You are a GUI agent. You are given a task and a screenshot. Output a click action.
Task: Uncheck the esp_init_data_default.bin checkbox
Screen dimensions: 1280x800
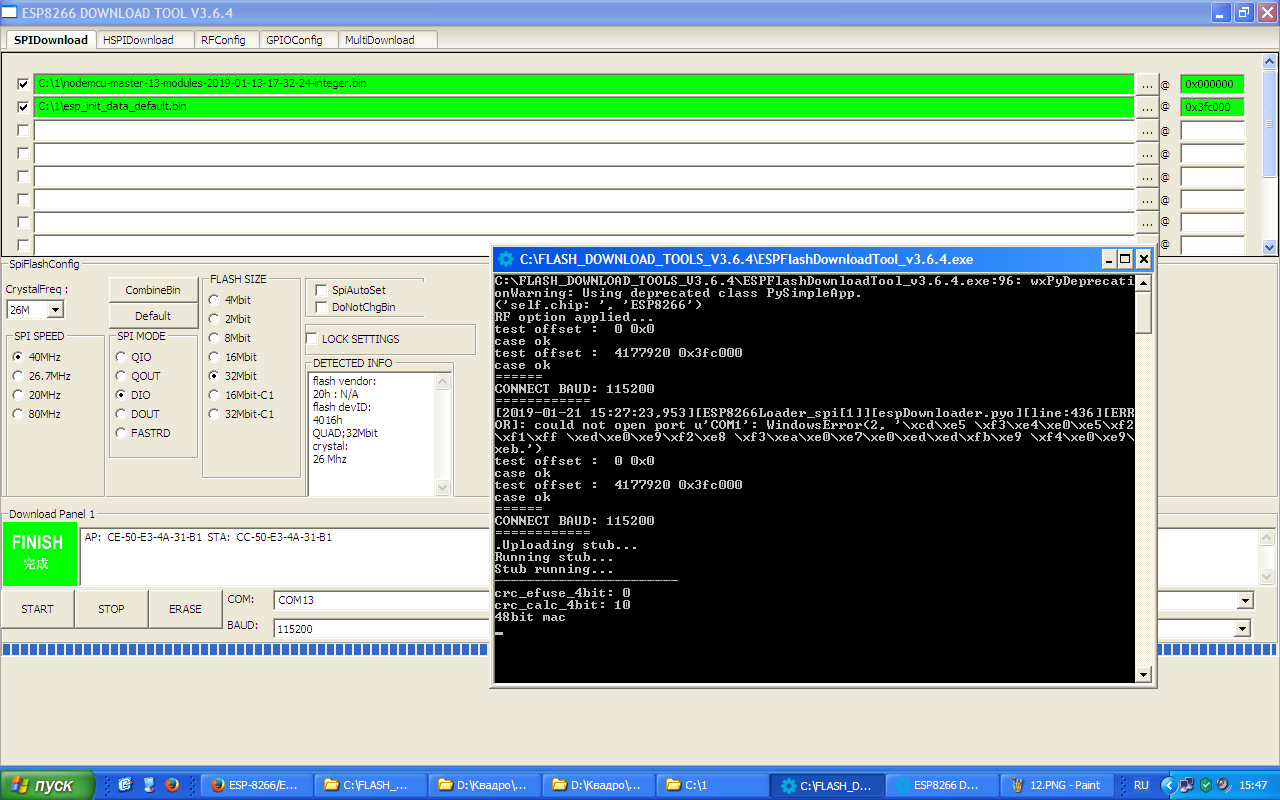click(23, 107)
